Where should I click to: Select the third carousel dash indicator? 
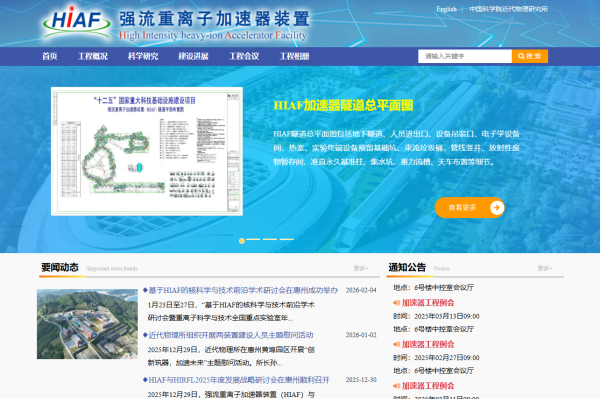point(270,239)
